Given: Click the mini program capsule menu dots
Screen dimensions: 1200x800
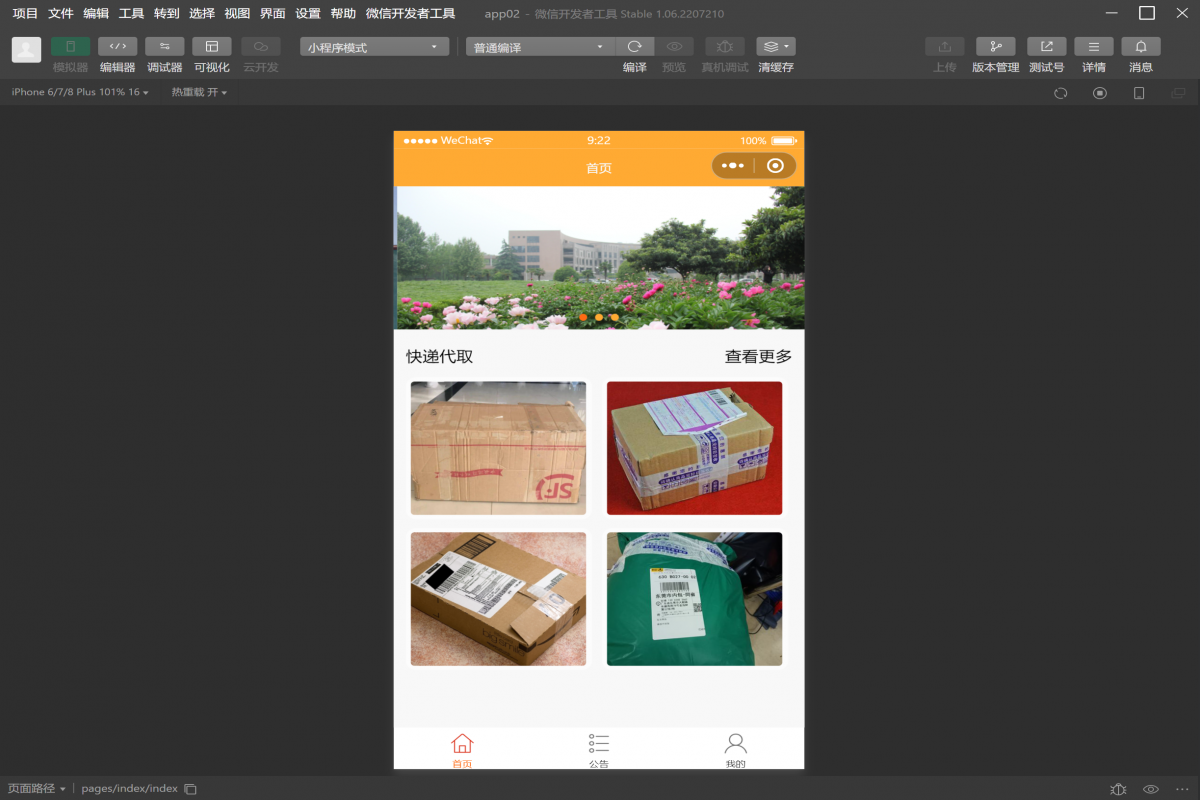Looking at the screenshot, I should click(733, 166).
